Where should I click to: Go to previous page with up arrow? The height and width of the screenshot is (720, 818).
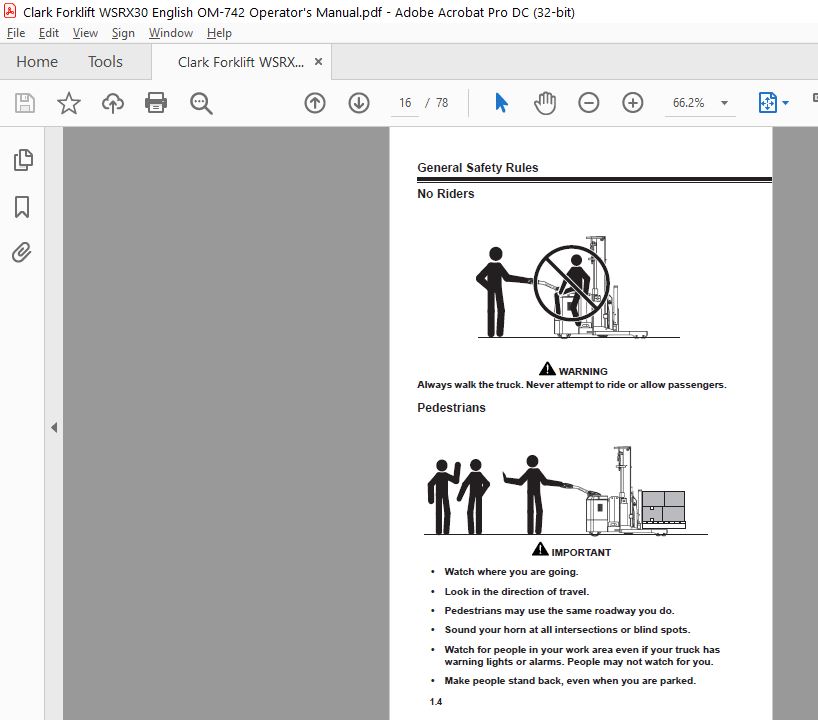coord(315,103)
